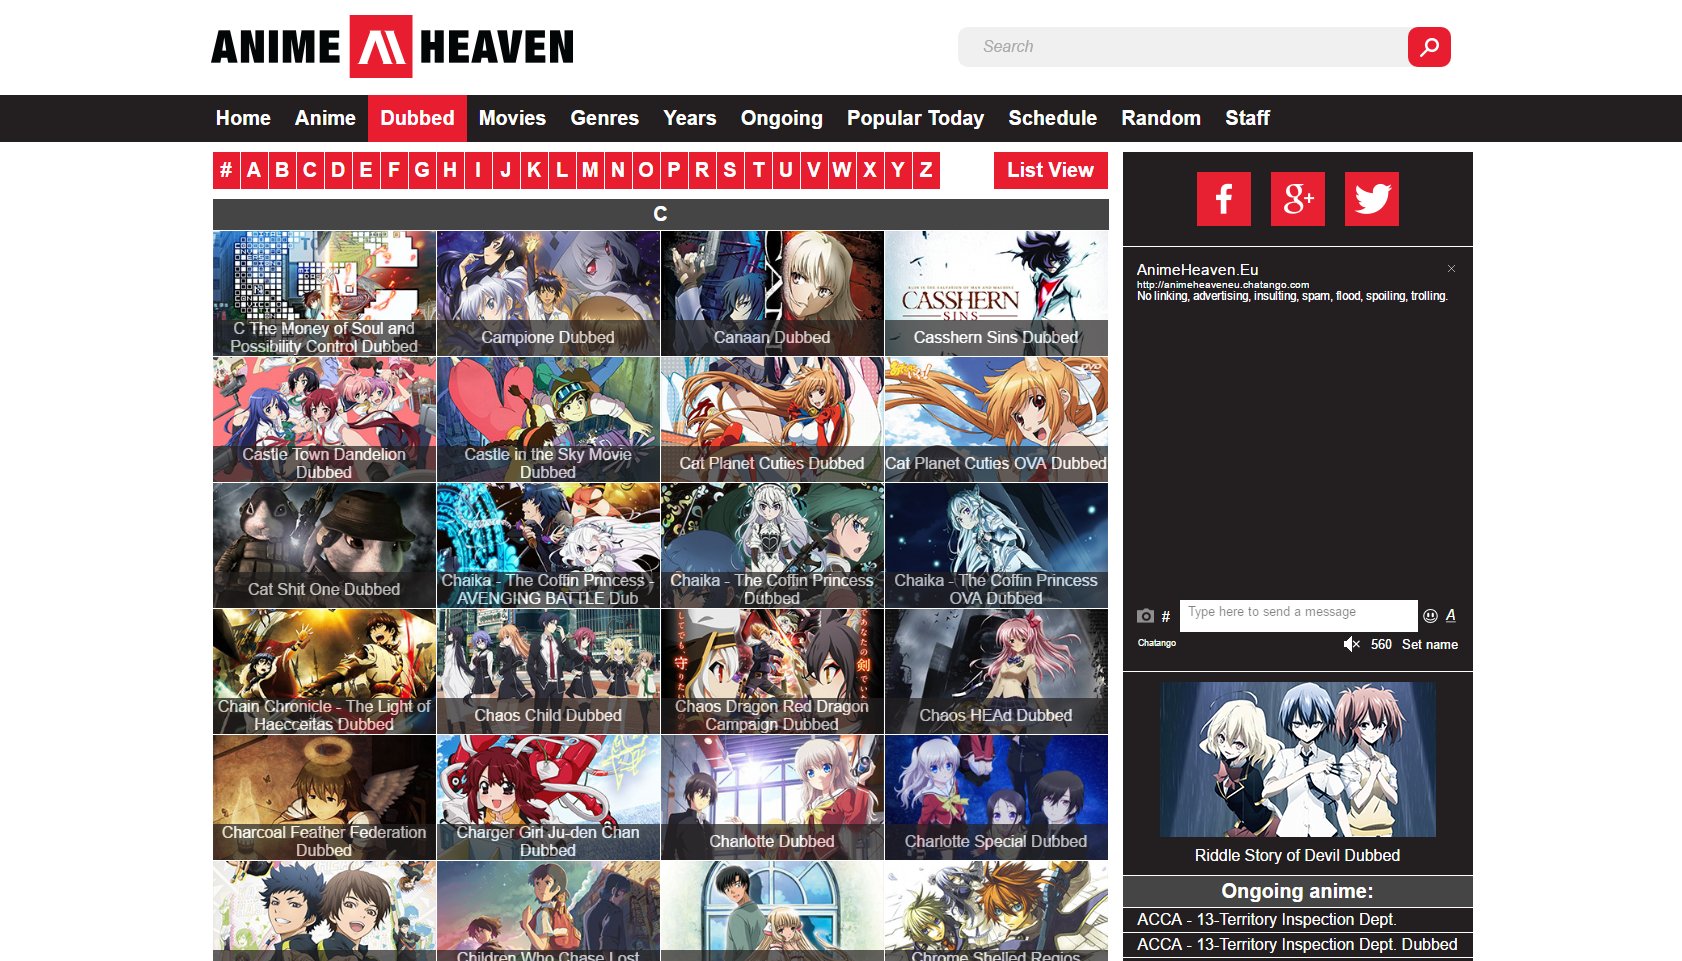Open ACCA - 13-Territory Inspection Dept. Dubbed link
The width and height of the screenshot is (1682, 961).
(1296, 944)
